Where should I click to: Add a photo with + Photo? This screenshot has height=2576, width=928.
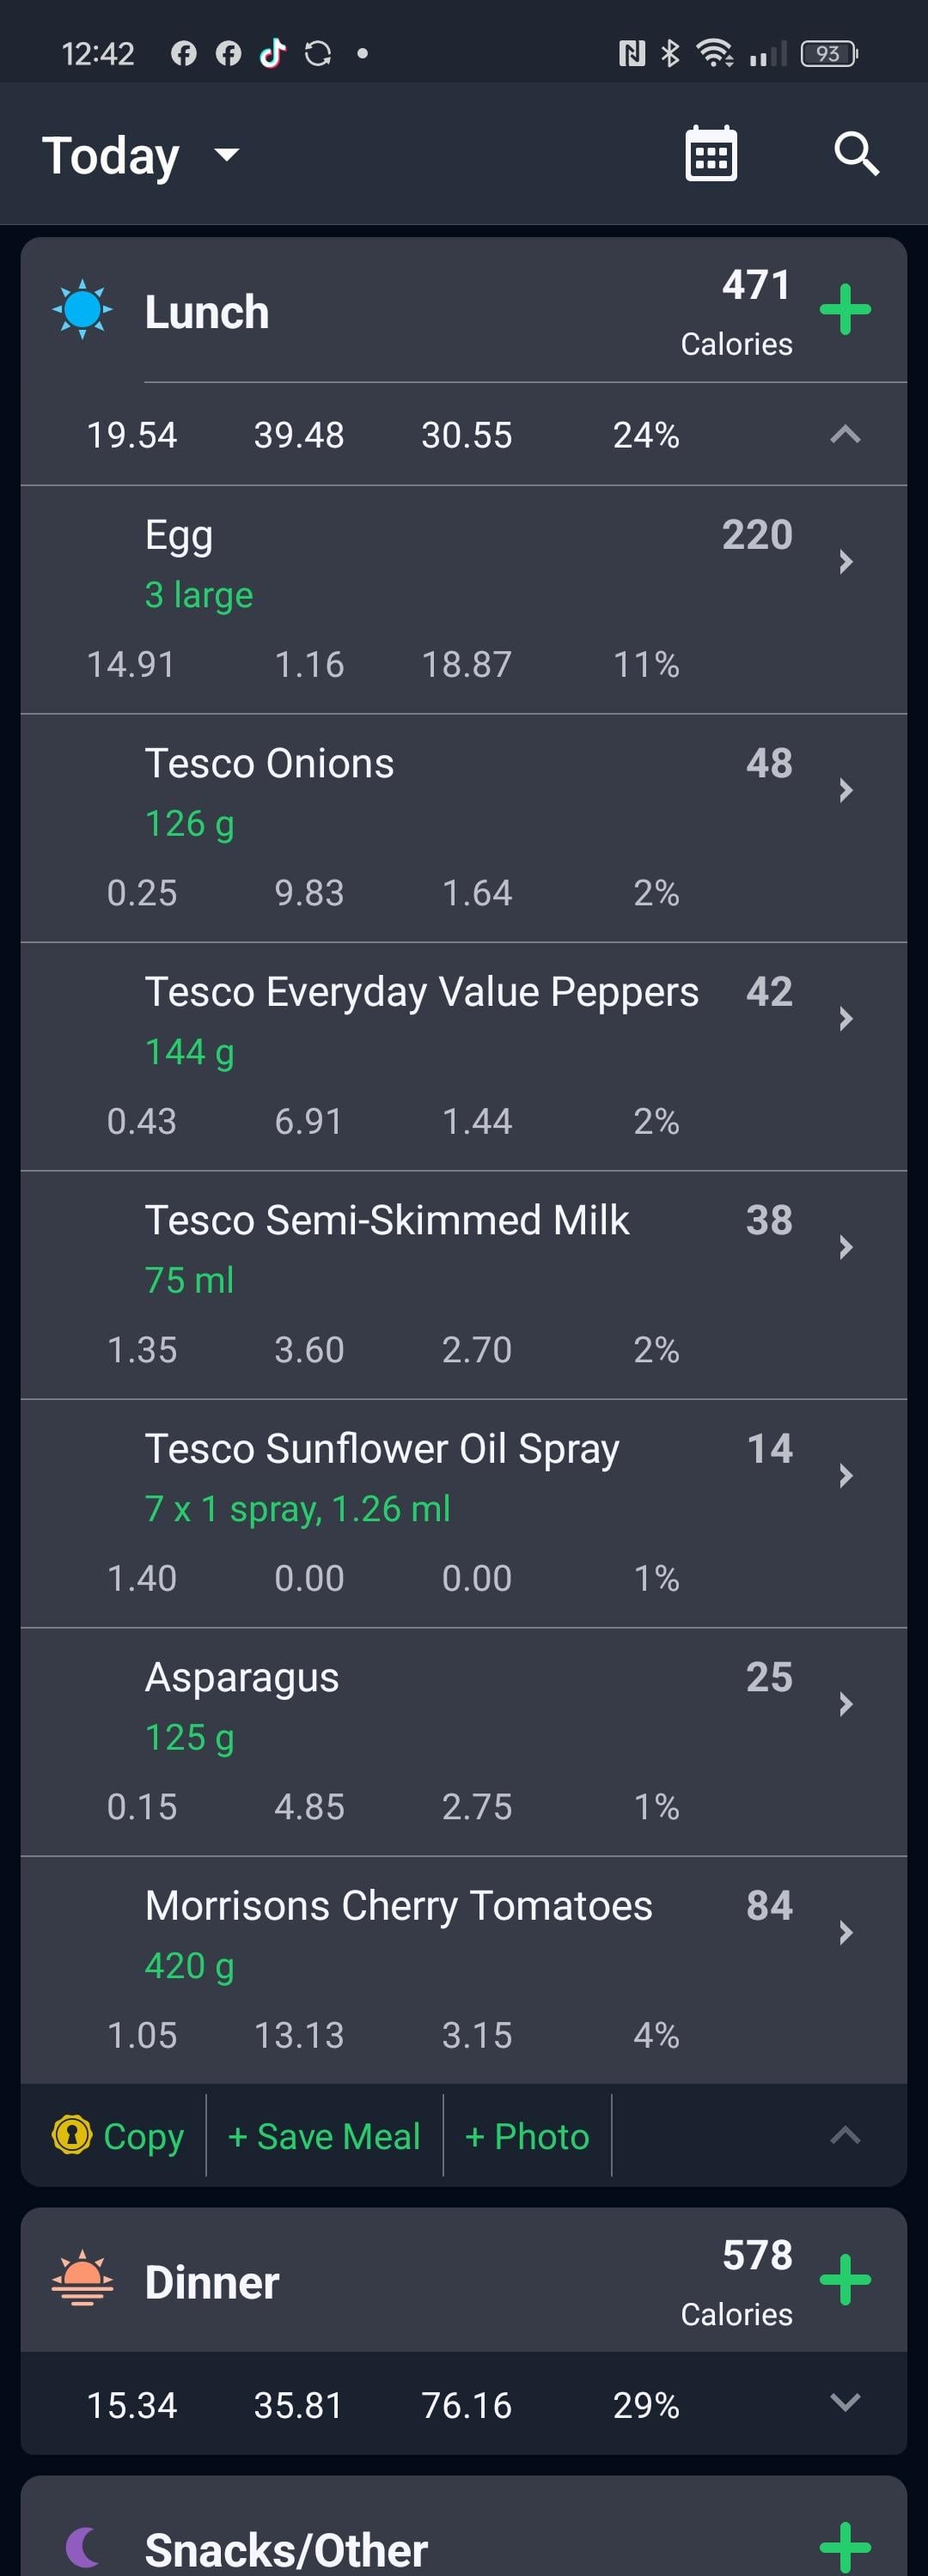coord(527,2136)
